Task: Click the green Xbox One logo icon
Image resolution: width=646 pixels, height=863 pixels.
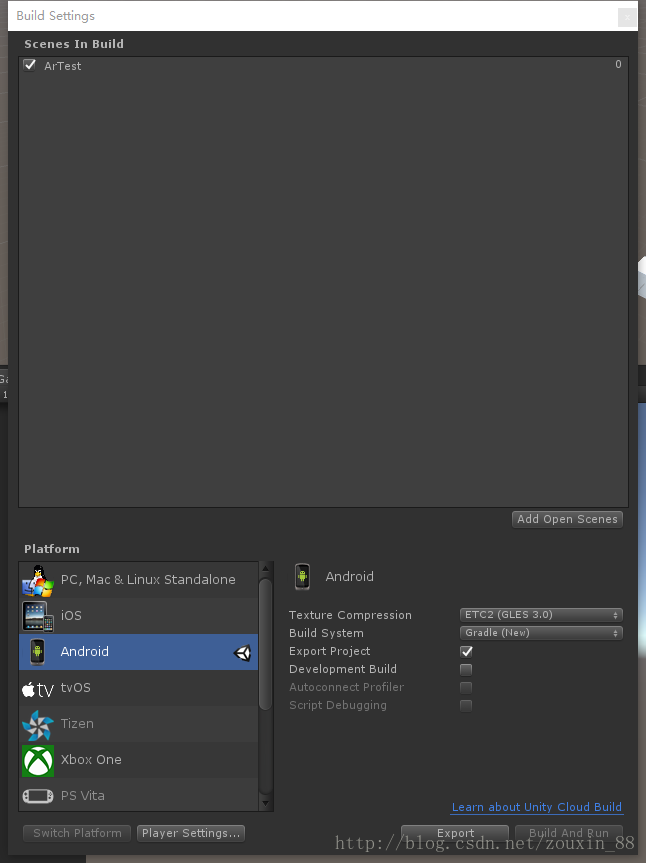Action: coord(38,761)
